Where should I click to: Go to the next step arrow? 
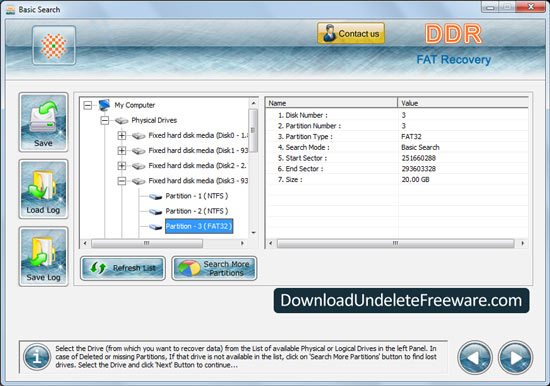(x=516, y=358)
